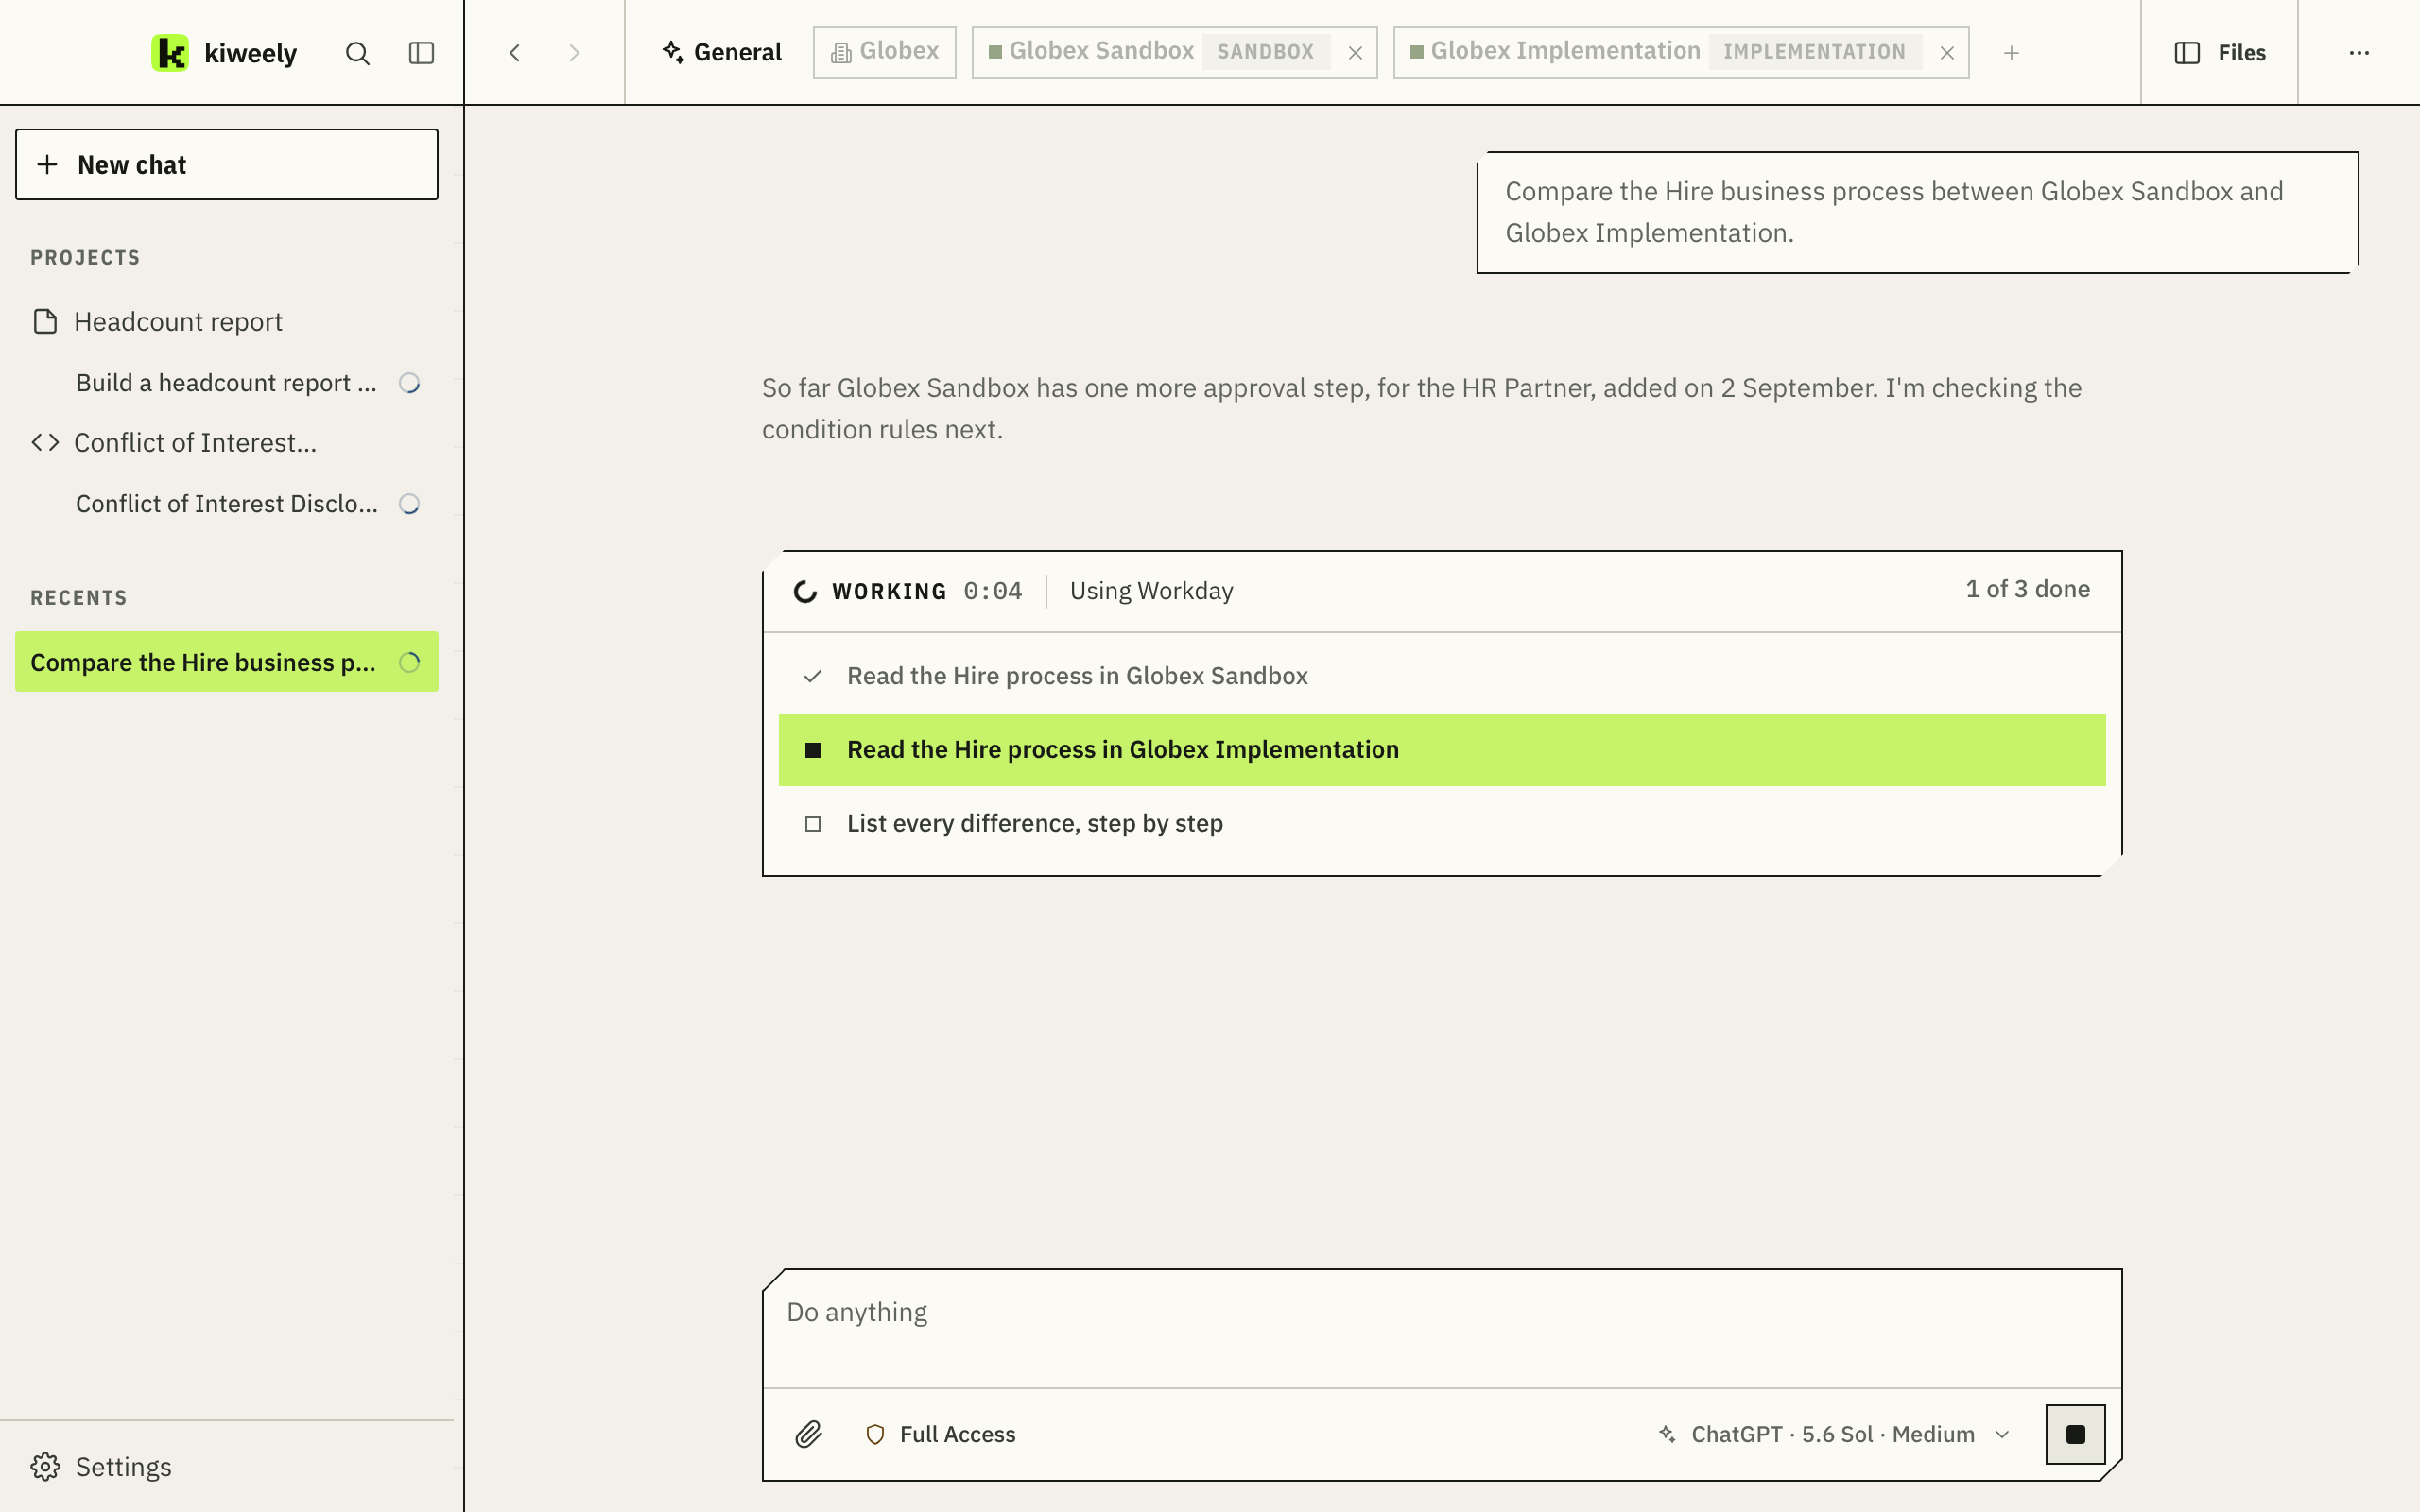
Task: Start a New chat
Action: click(x=227, y=164)
